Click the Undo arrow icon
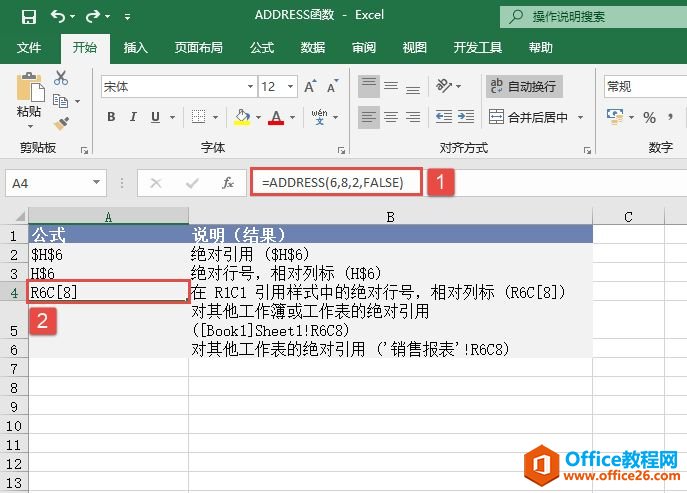This screenshot has height=493, width=687. pos(57,16)
